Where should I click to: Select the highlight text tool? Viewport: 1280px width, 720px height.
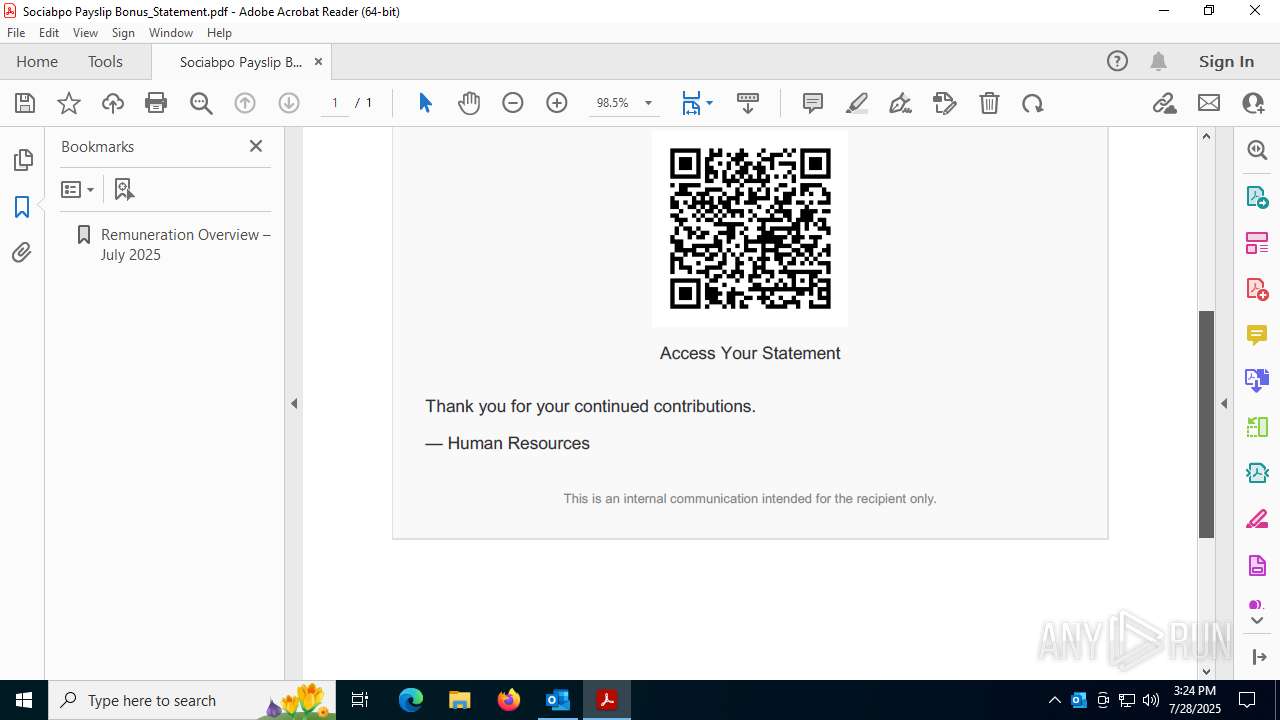pos(857,103)
